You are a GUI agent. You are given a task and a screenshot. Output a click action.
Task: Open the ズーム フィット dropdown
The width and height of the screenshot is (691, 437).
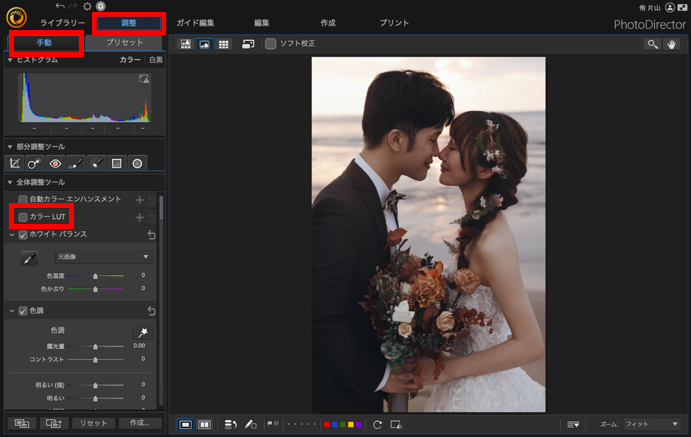tap(652, 424)
